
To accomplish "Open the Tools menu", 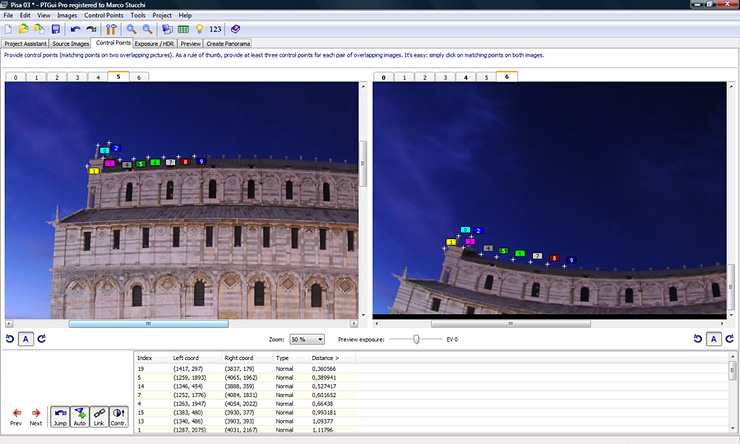I will [137, 16].
